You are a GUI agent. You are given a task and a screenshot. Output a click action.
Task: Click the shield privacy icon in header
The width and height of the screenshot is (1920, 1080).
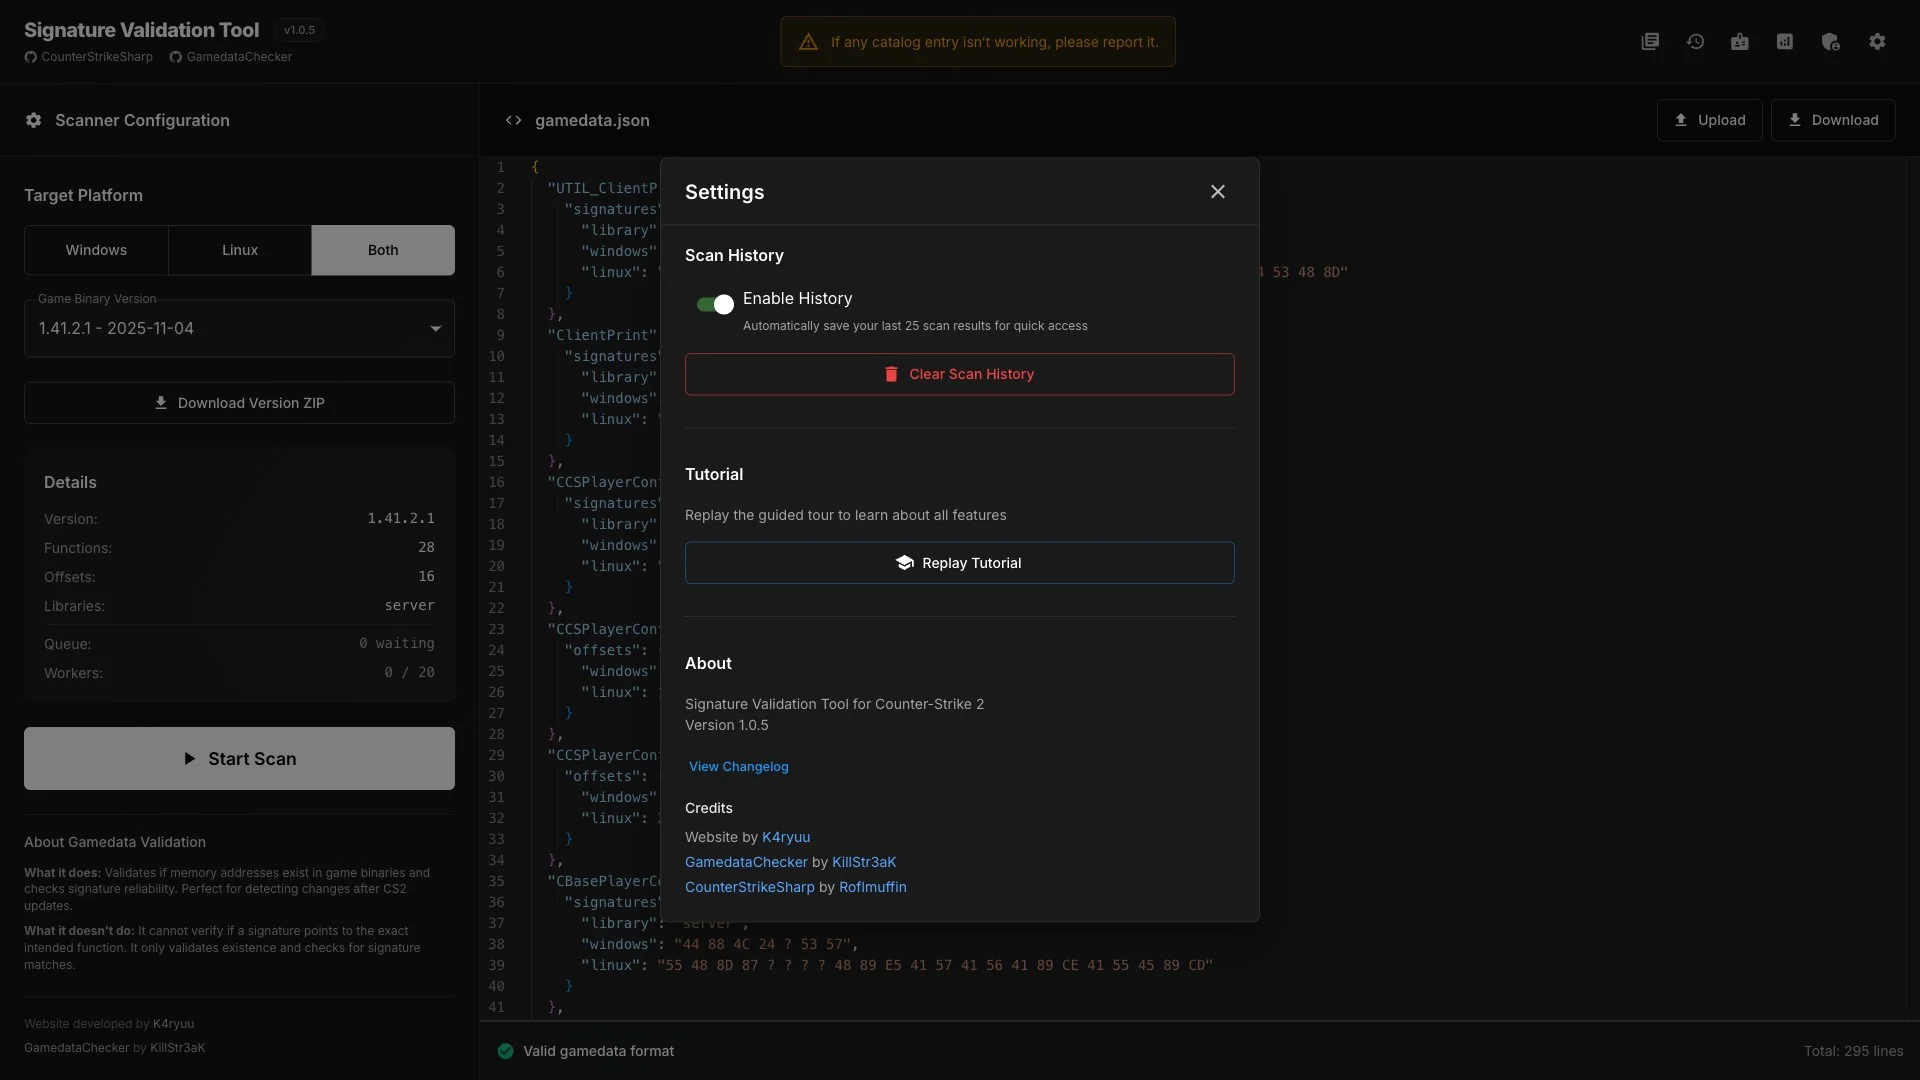[1831, 41]
